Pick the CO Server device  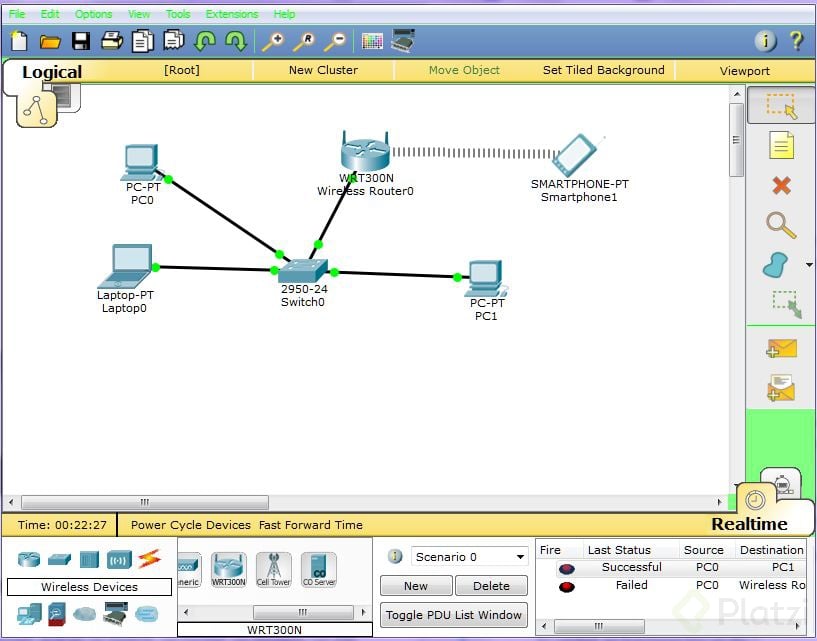point(319,570)
